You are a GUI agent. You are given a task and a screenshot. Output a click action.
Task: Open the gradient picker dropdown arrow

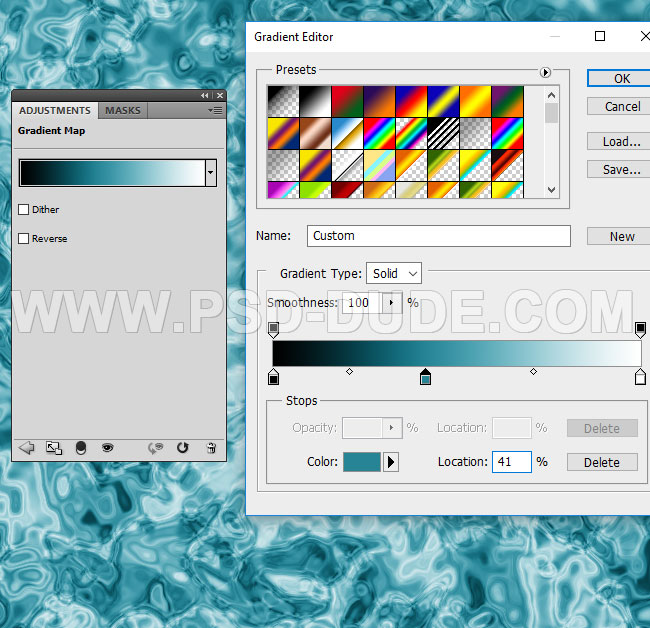pos(211,172)
